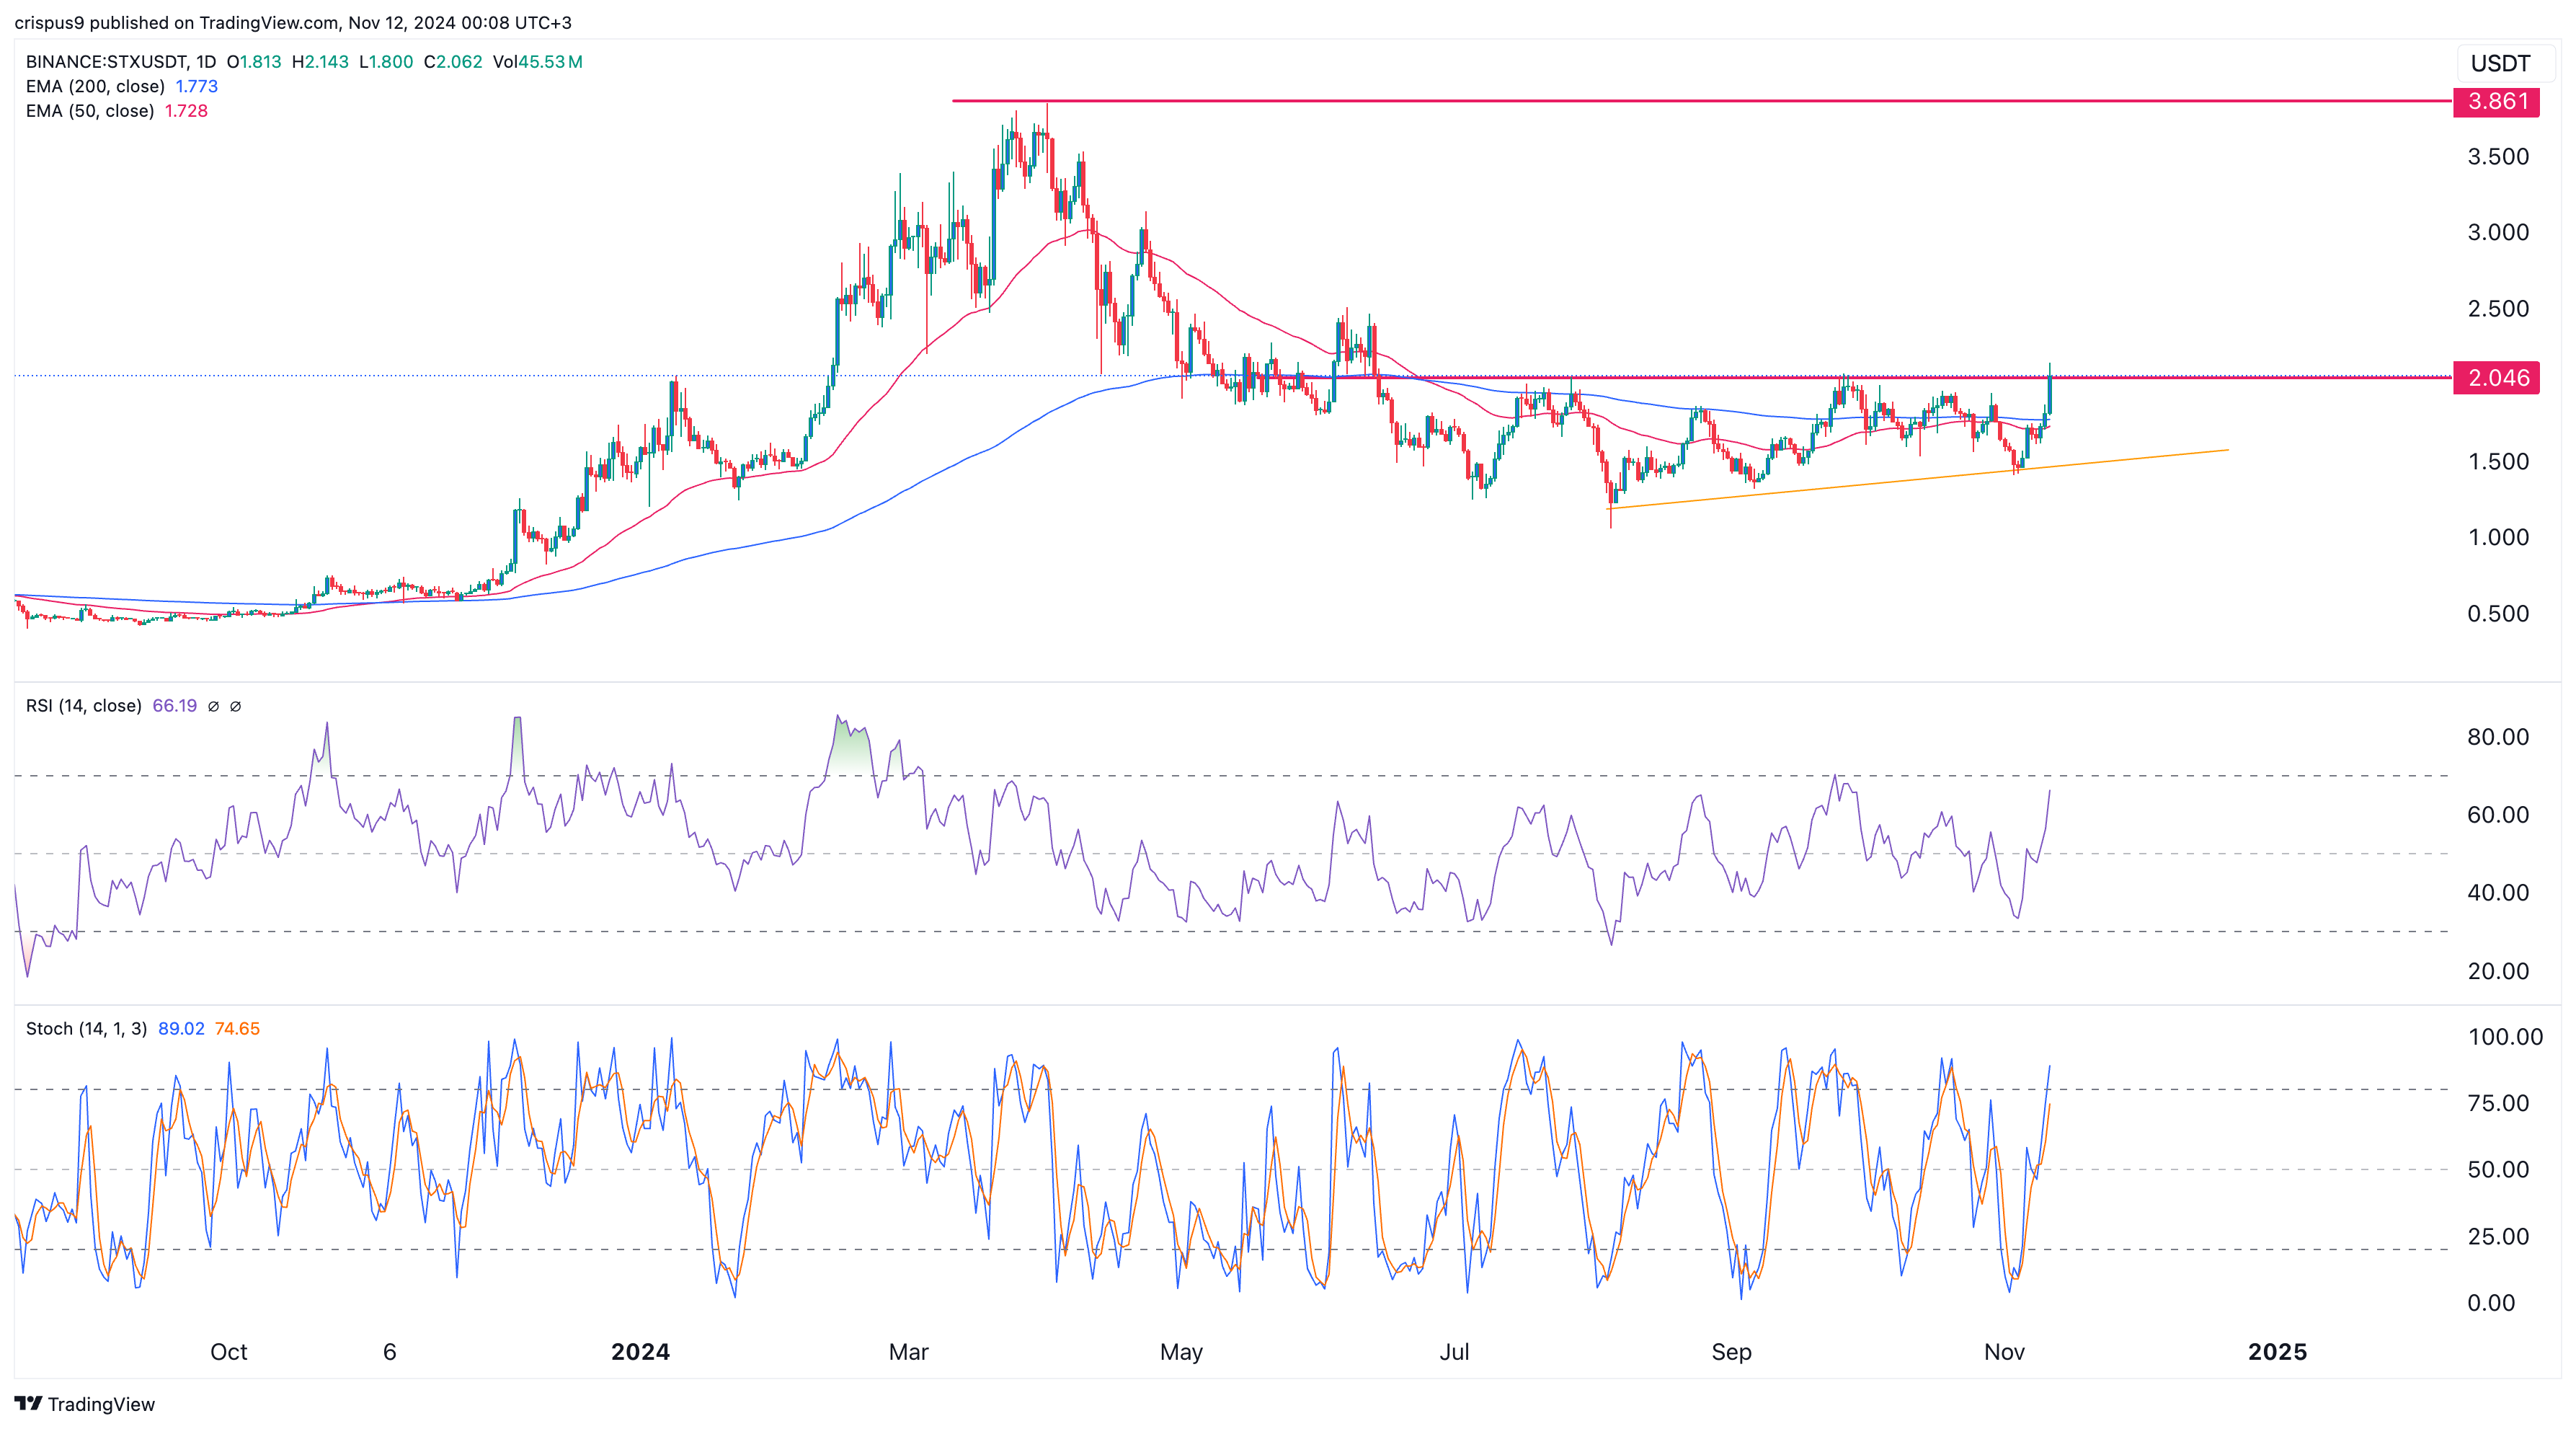Image resolution: width=2576 pixels, height=1429 pixels.
Task: Click the Stoch blue value 89.02
Action: point(181,1028)
